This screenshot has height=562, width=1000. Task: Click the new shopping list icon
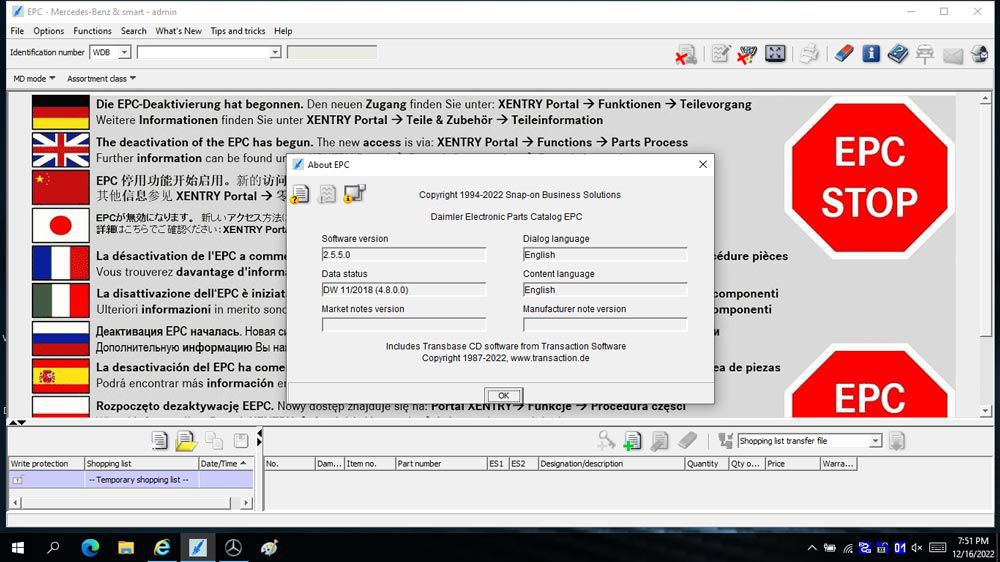(x=159, y=440)
